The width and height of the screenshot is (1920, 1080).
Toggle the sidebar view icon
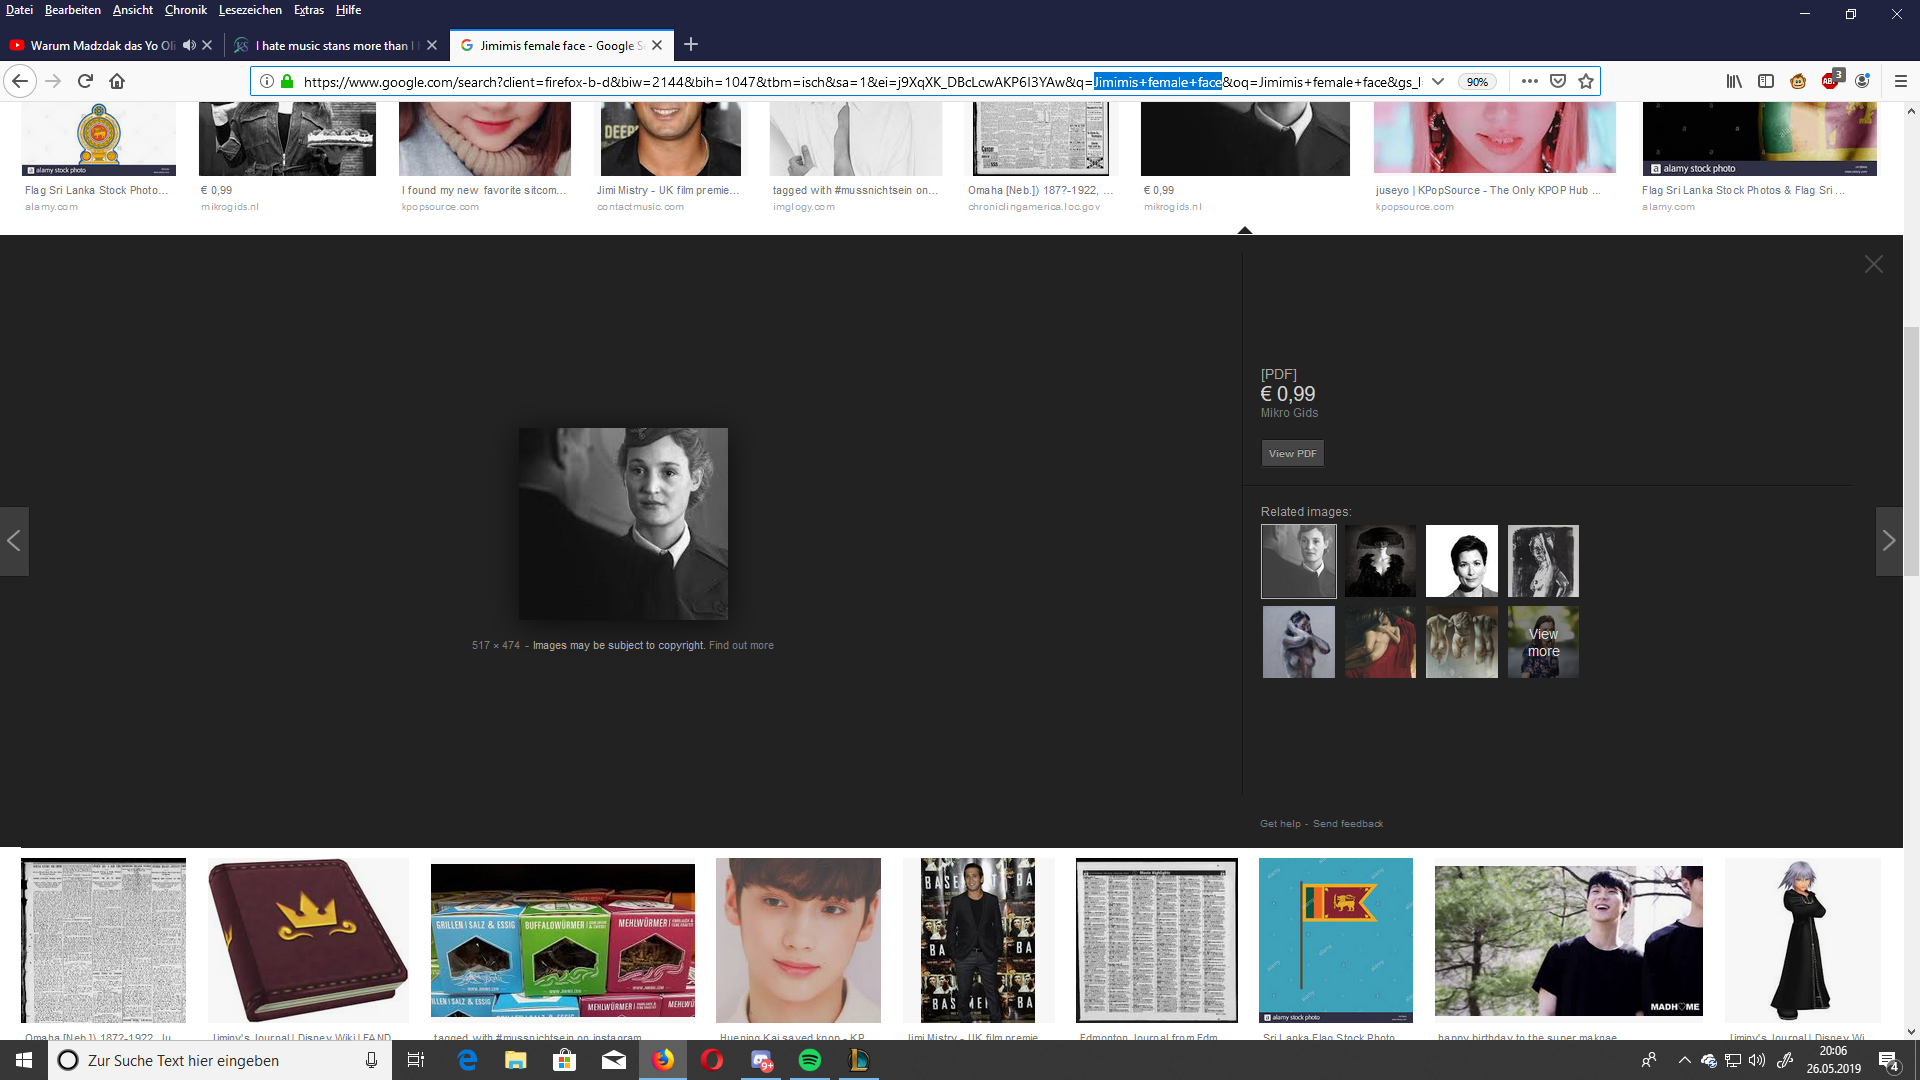click(x=1766, y=81)
